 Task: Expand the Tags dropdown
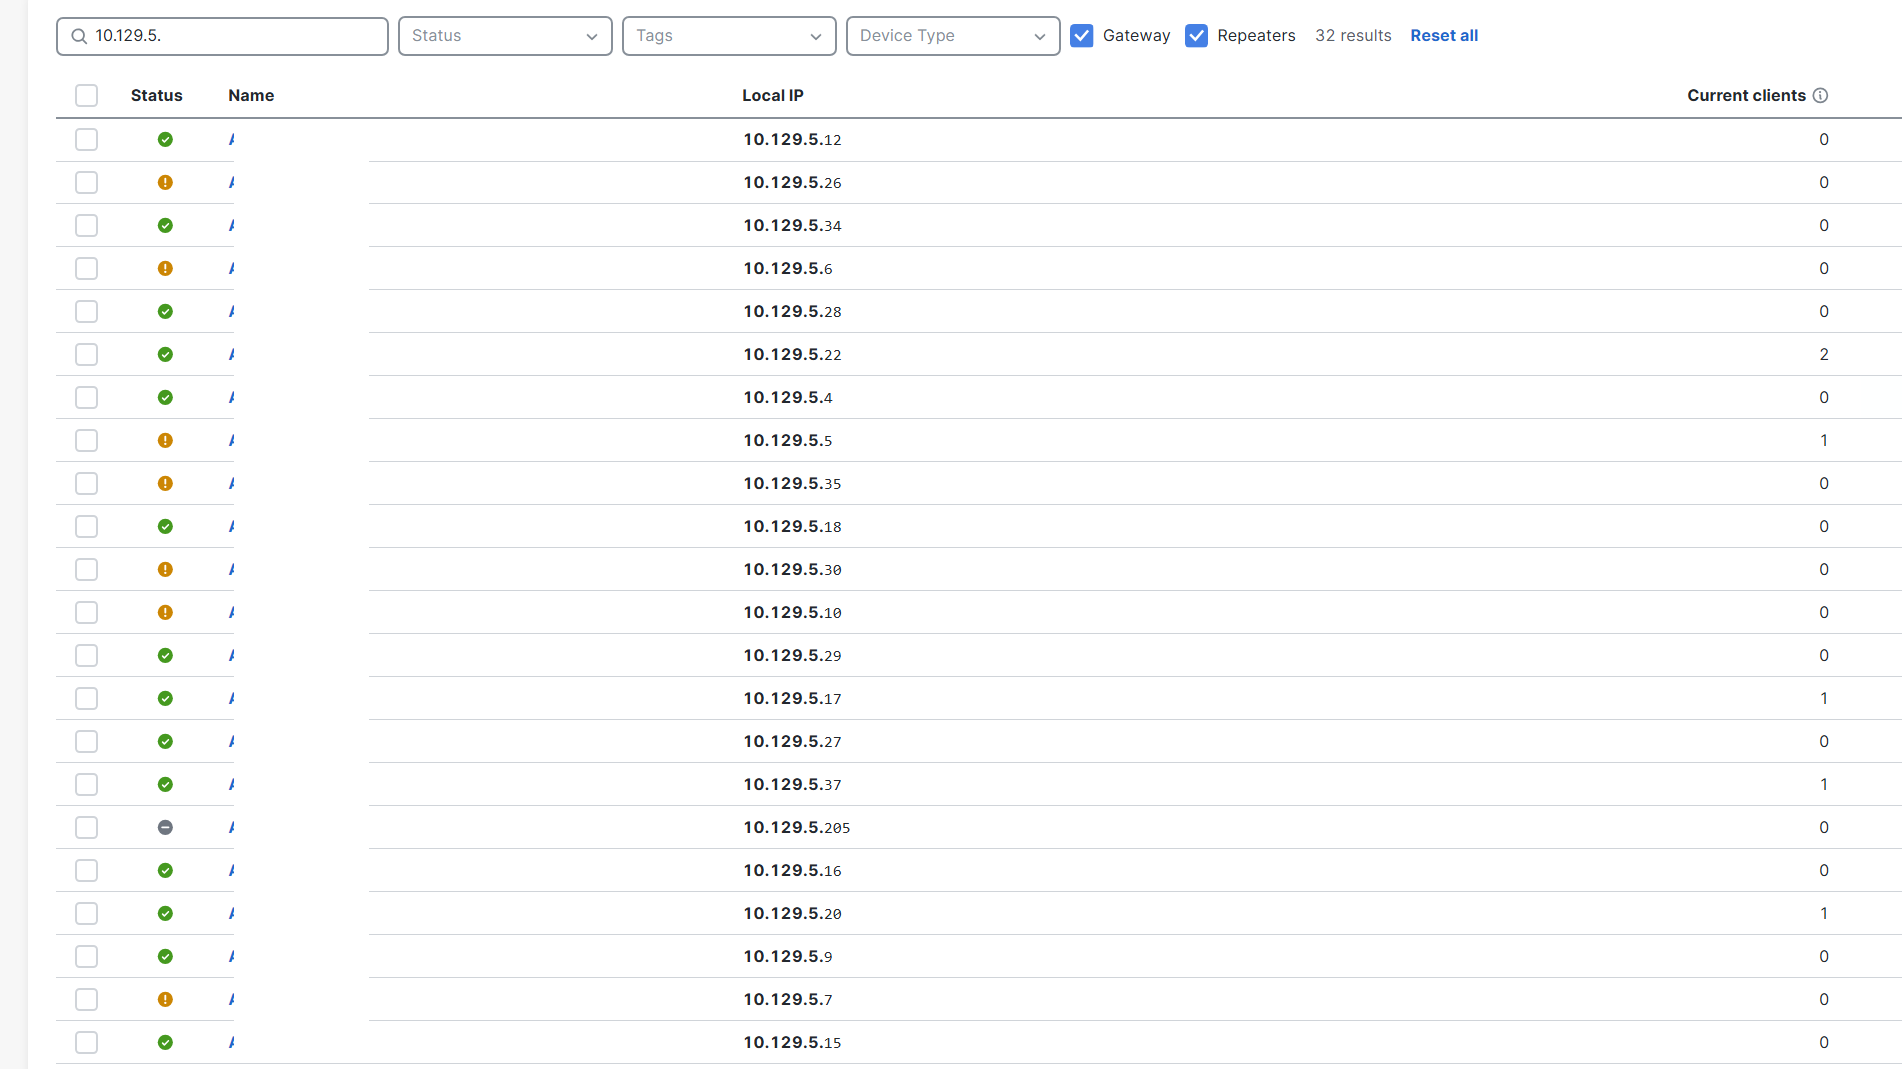click(729, 35)
